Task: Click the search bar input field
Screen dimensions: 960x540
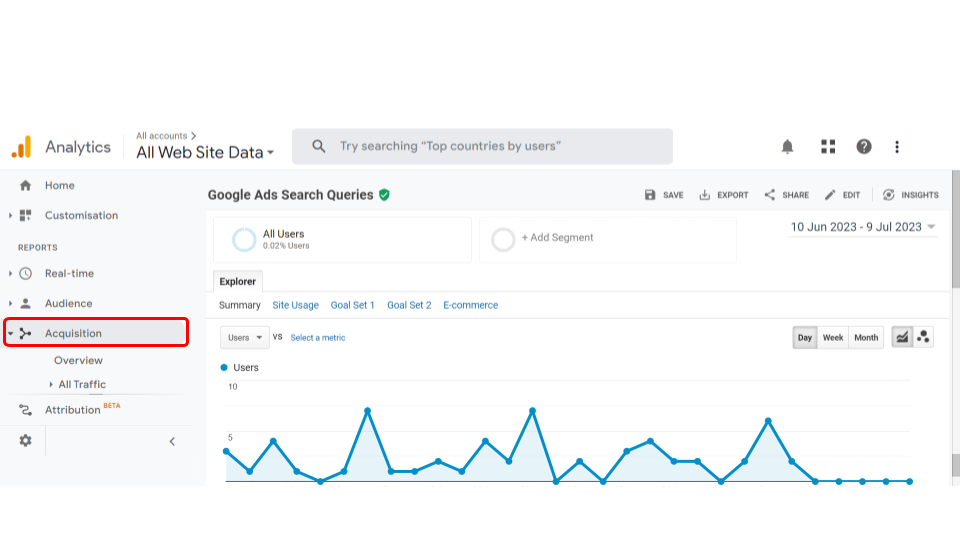Action: tap(482, 146)
